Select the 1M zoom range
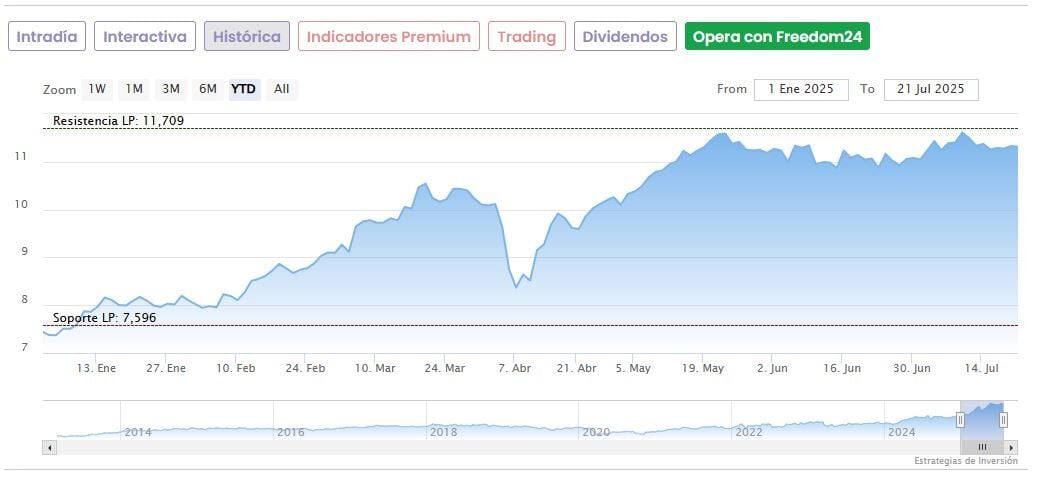The height and width of the screenshot is (477, 1037). (x=134, y=89)
